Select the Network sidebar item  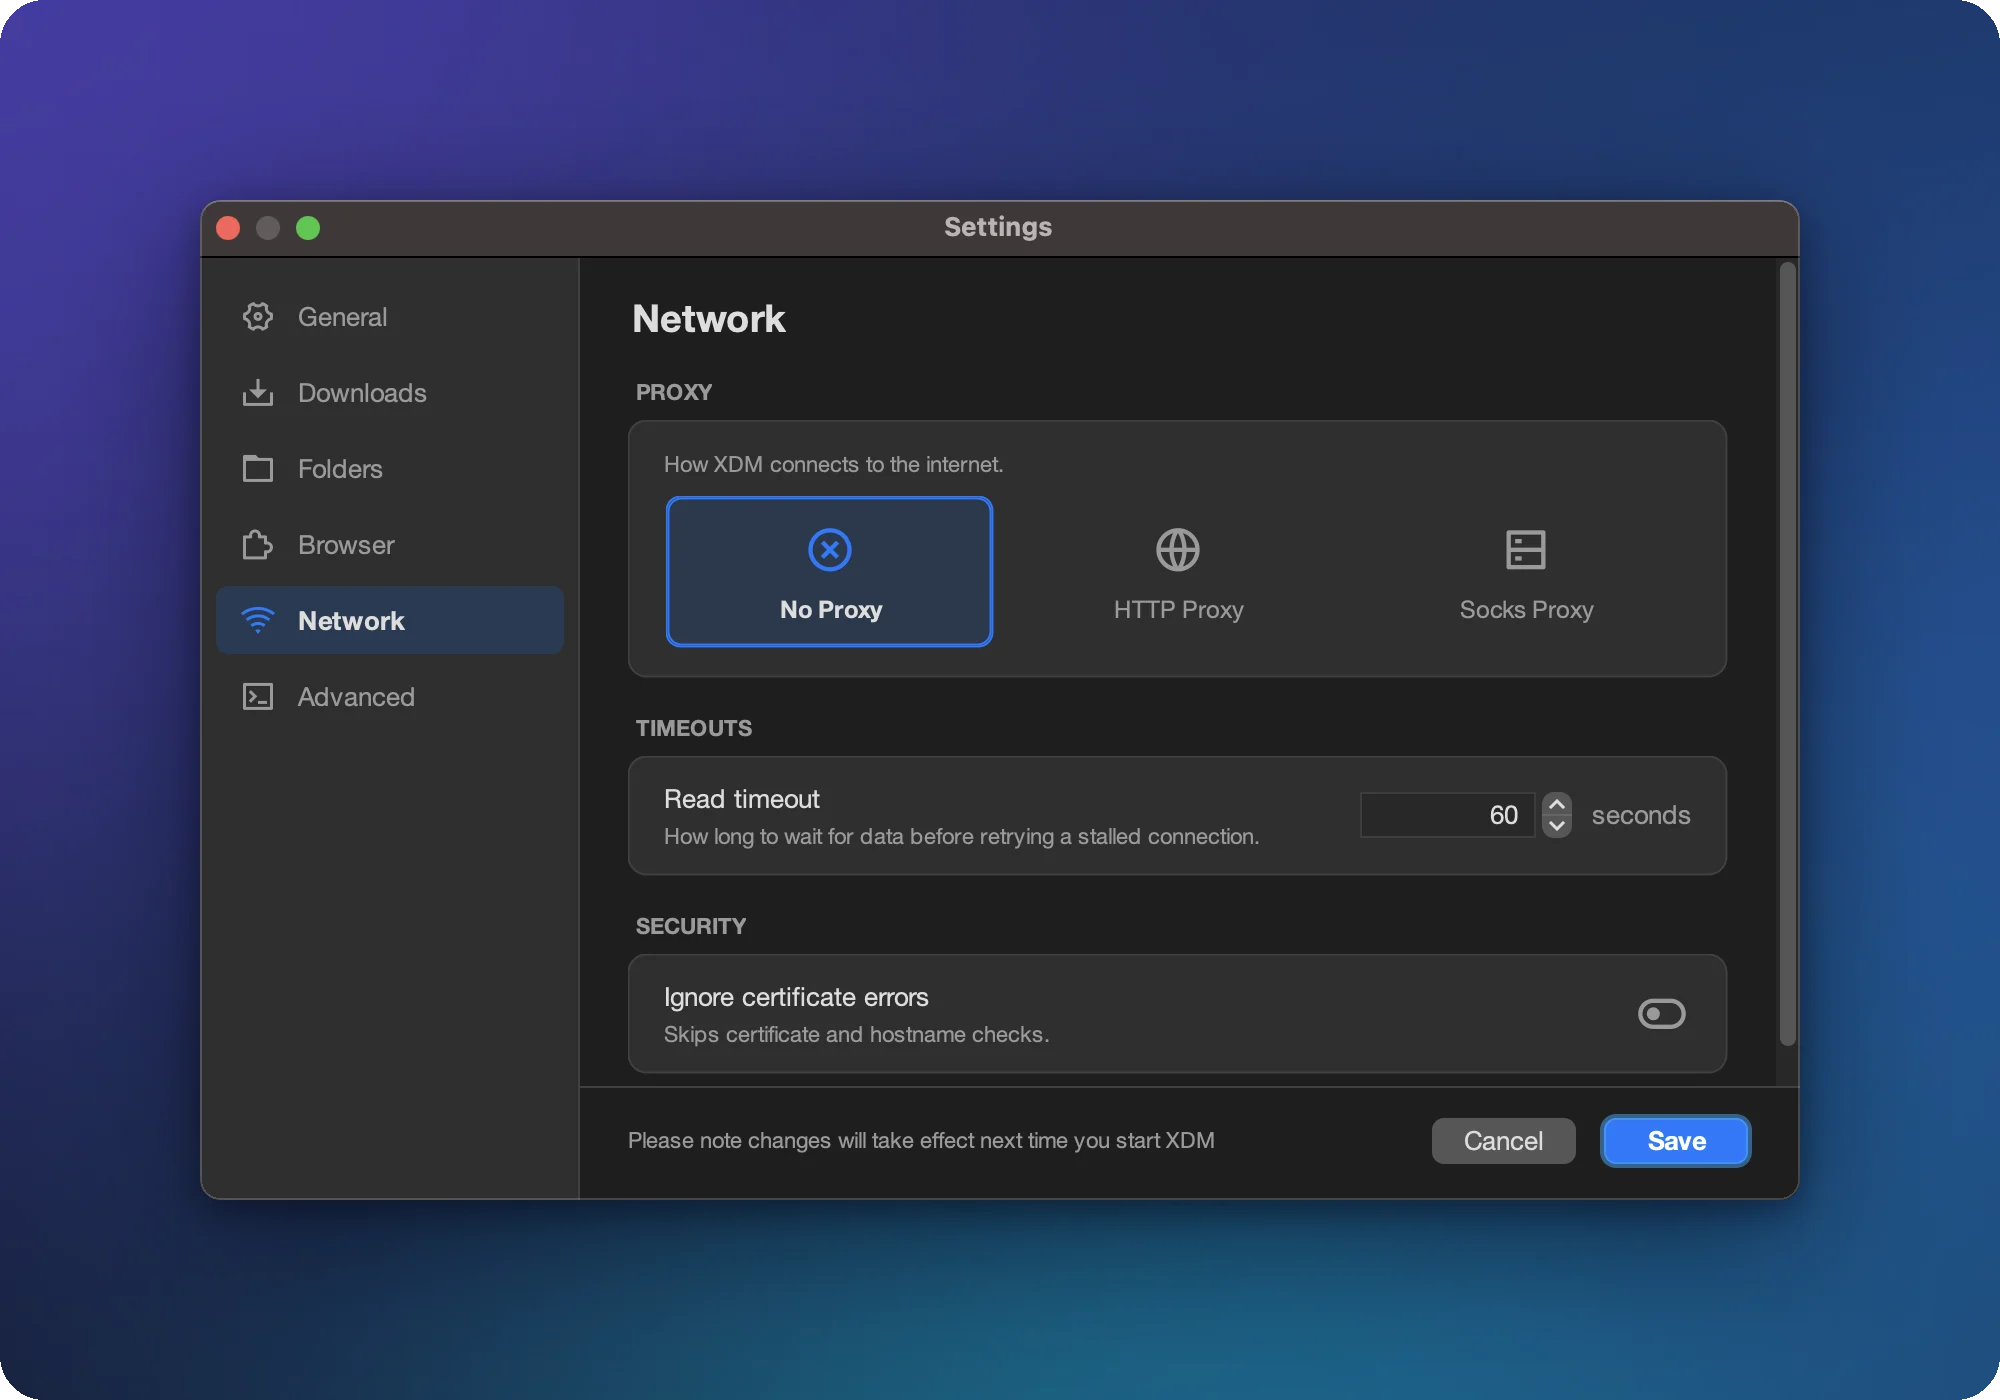(390, 621)
